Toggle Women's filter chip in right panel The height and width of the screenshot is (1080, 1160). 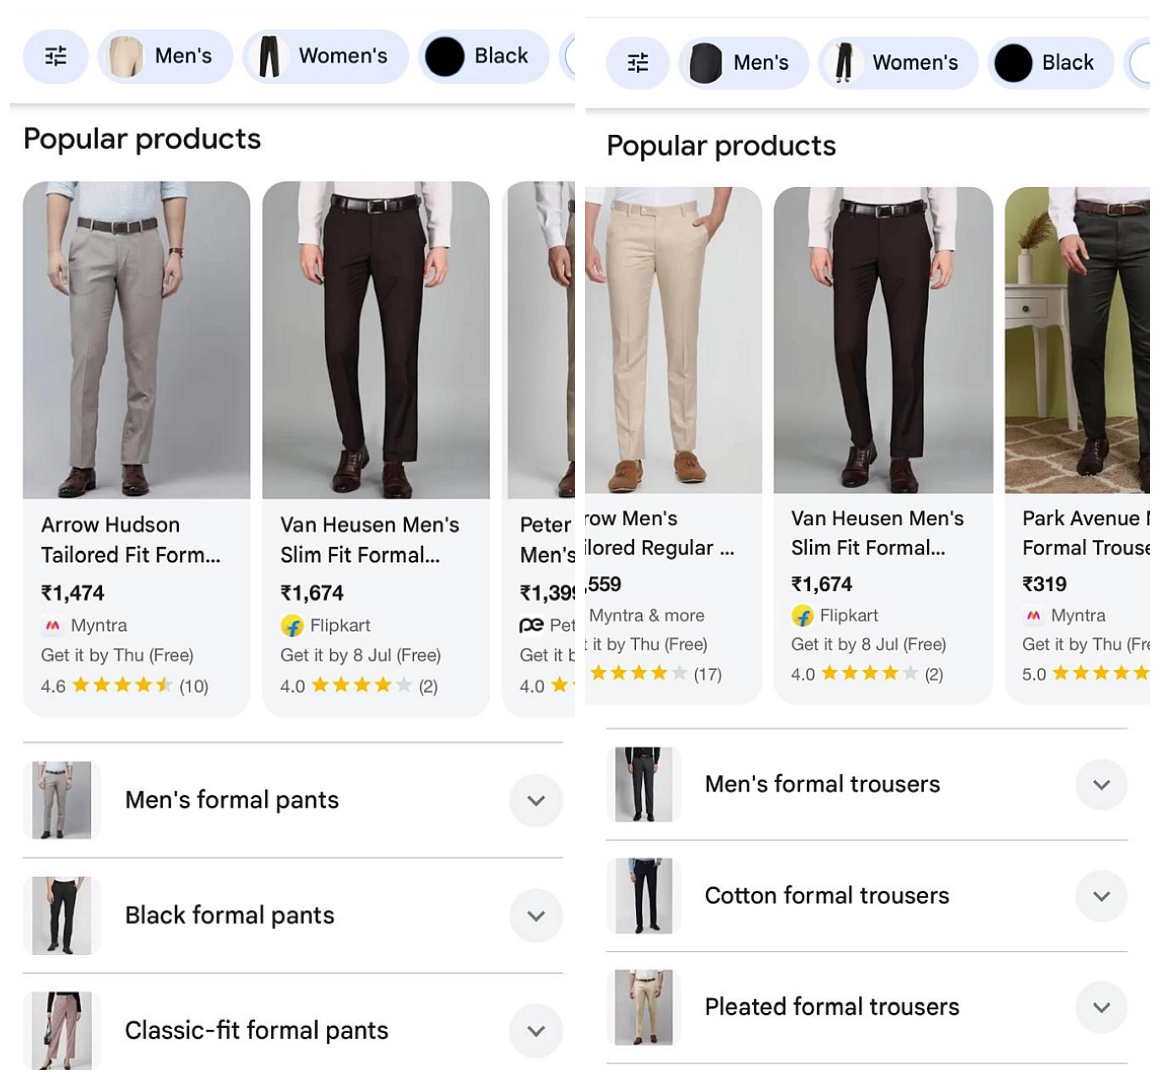click(898, 63)
